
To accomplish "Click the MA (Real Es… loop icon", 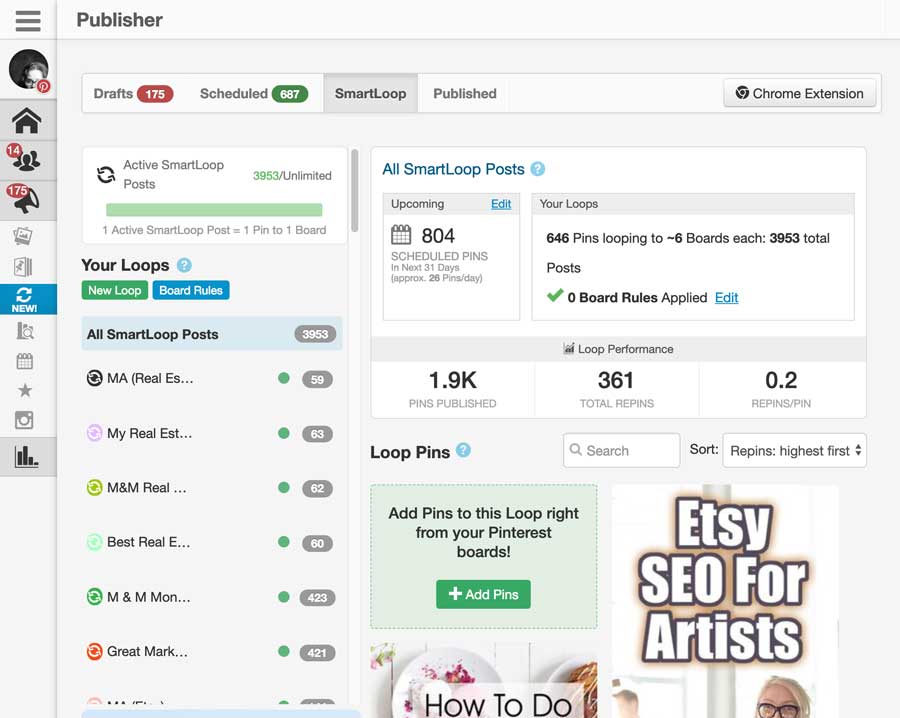I will coord(94,378).
